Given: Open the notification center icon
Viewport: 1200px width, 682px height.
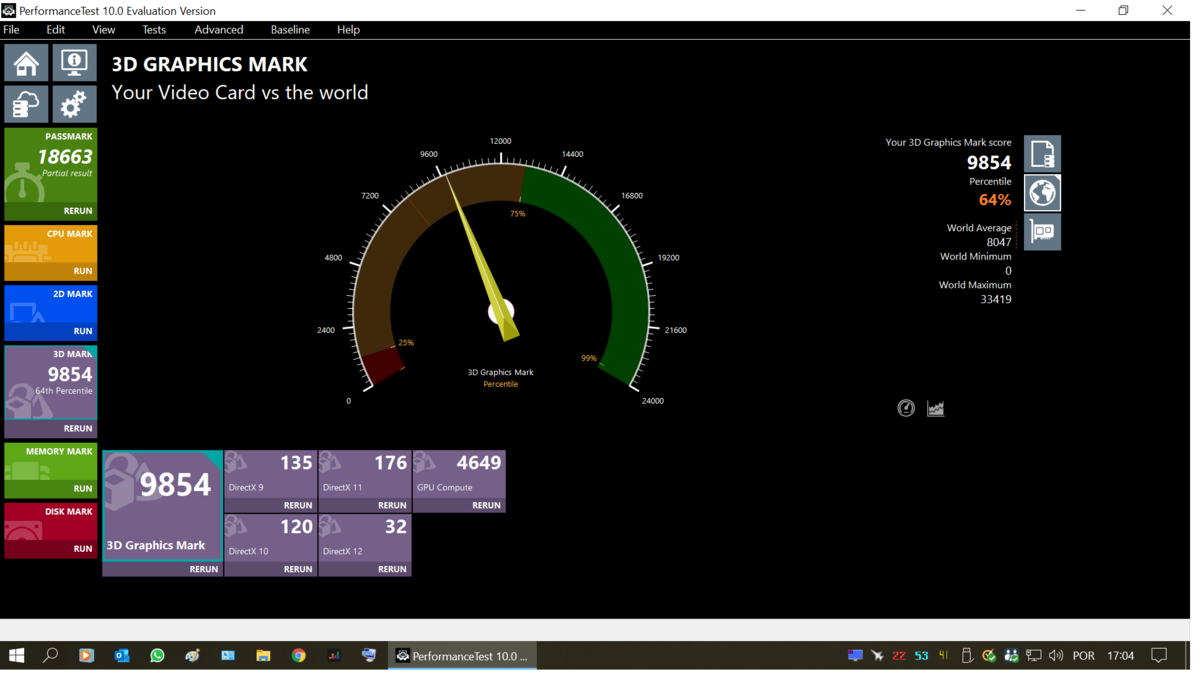Looking at the screenshot, I should pyautogui.click(x=1159, y=656).
